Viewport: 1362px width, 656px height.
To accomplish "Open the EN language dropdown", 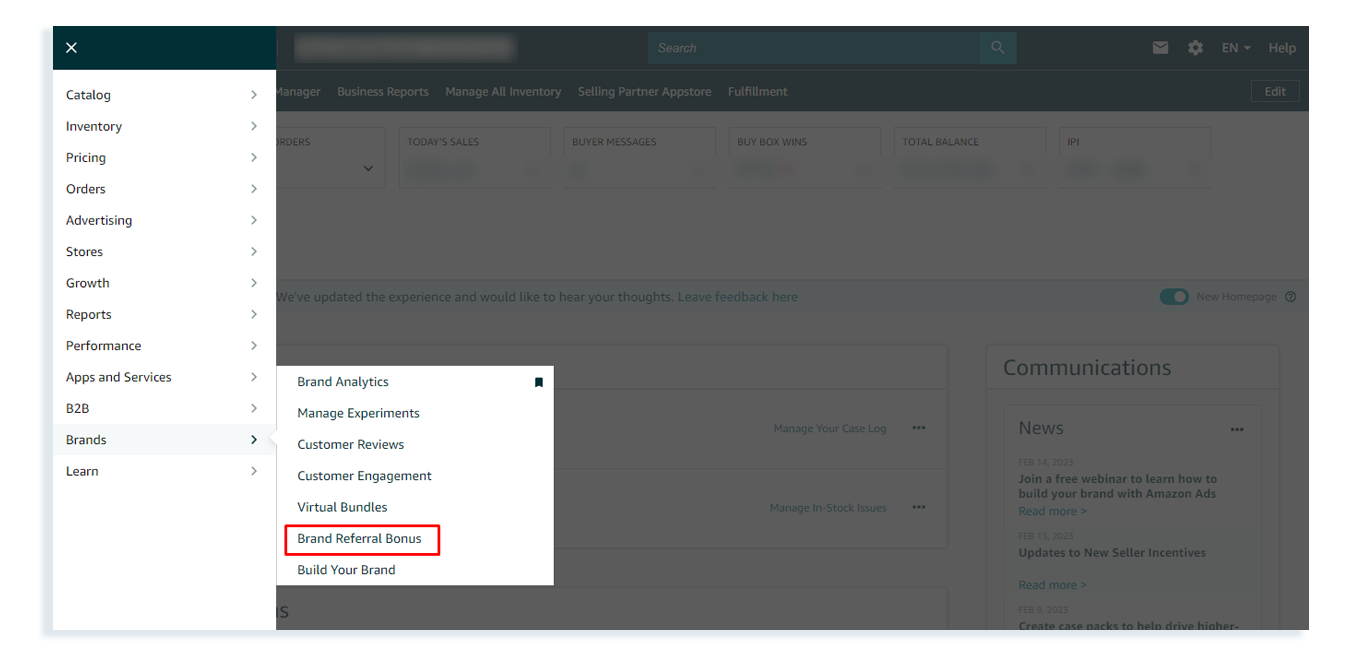I will pyautogui.click(x=1236, y=48).
